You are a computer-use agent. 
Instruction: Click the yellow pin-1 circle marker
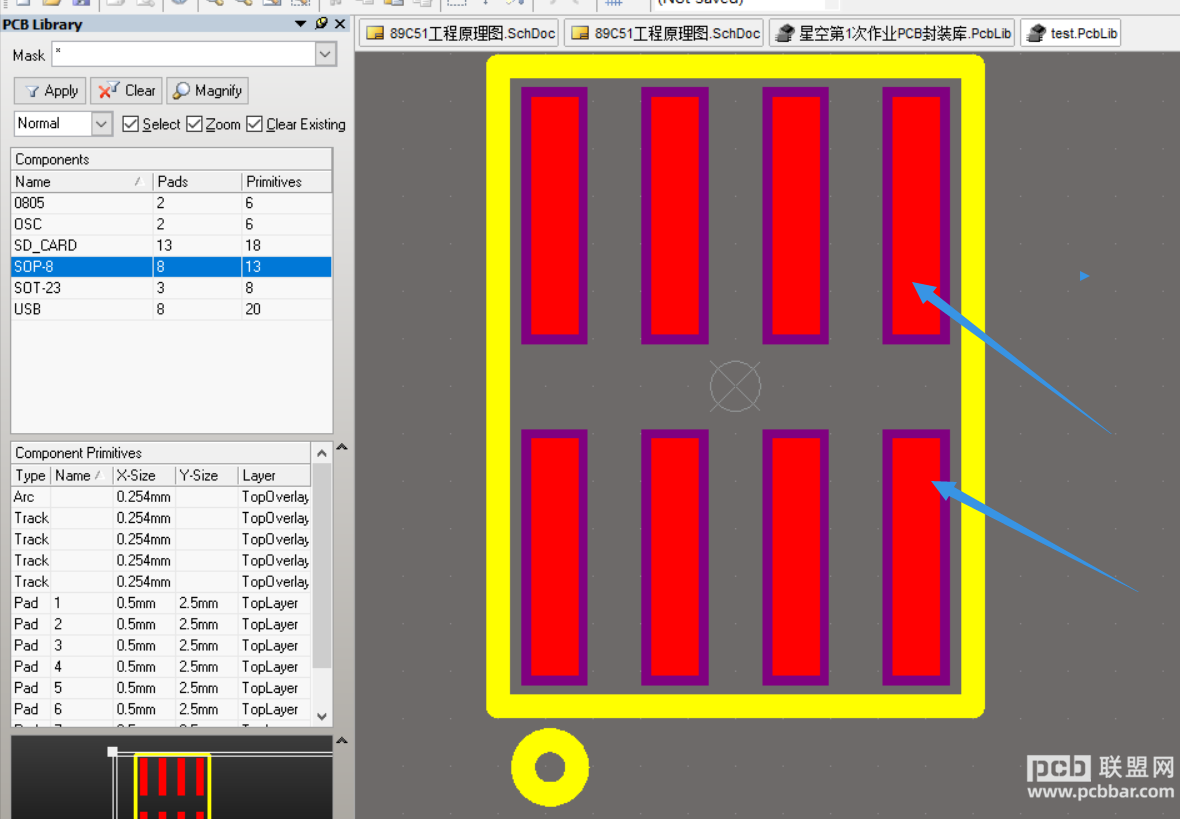click(549, 767)
